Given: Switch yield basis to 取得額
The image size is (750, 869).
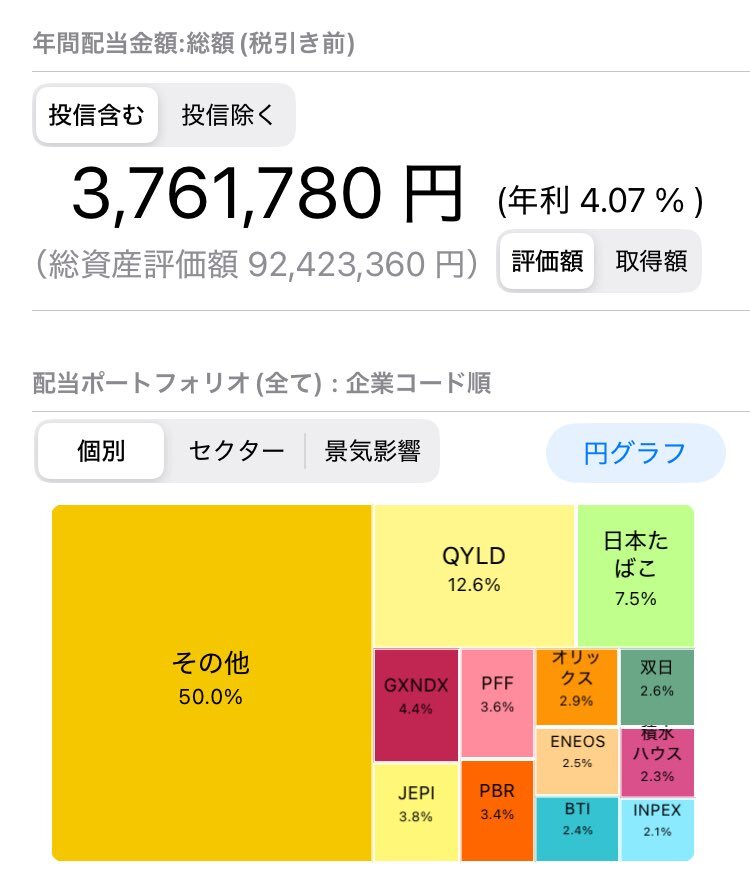Looking at the screenshot, I should pos(651,262).
